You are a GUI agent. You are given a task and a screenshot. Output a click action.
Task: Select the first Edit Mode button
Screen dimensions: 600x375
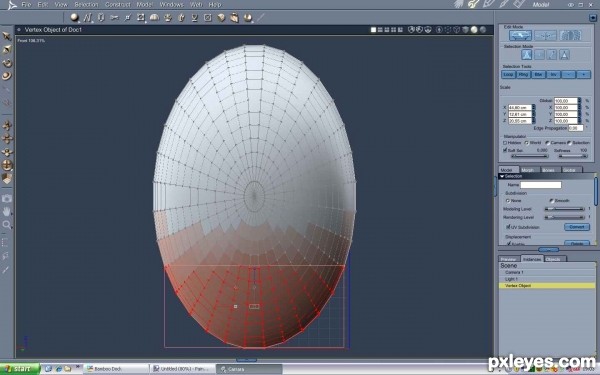point(520,36)
